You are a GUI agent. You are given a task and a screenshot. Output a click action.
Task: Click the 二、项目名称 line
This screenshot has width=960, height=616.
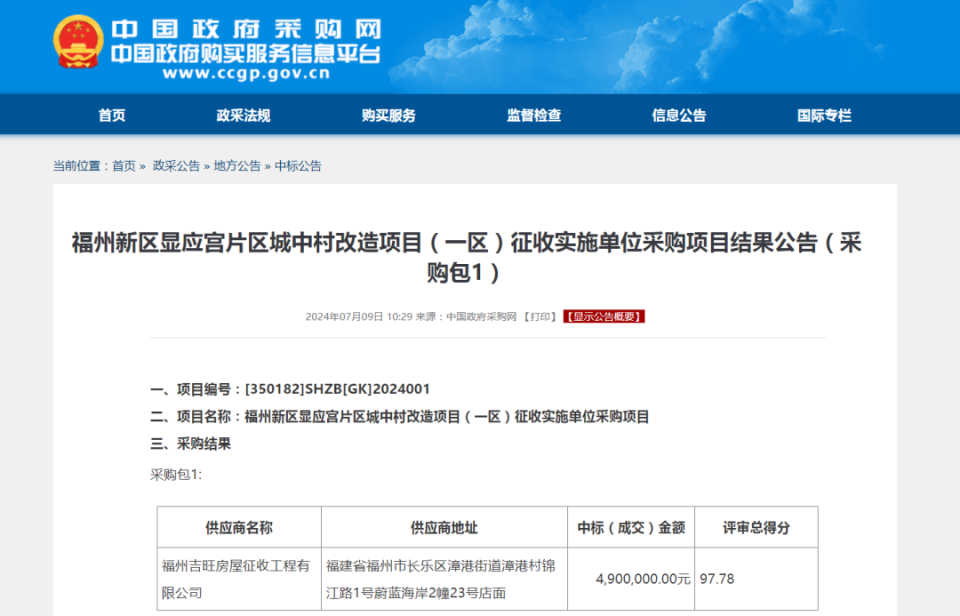click(x=400, y=417)
